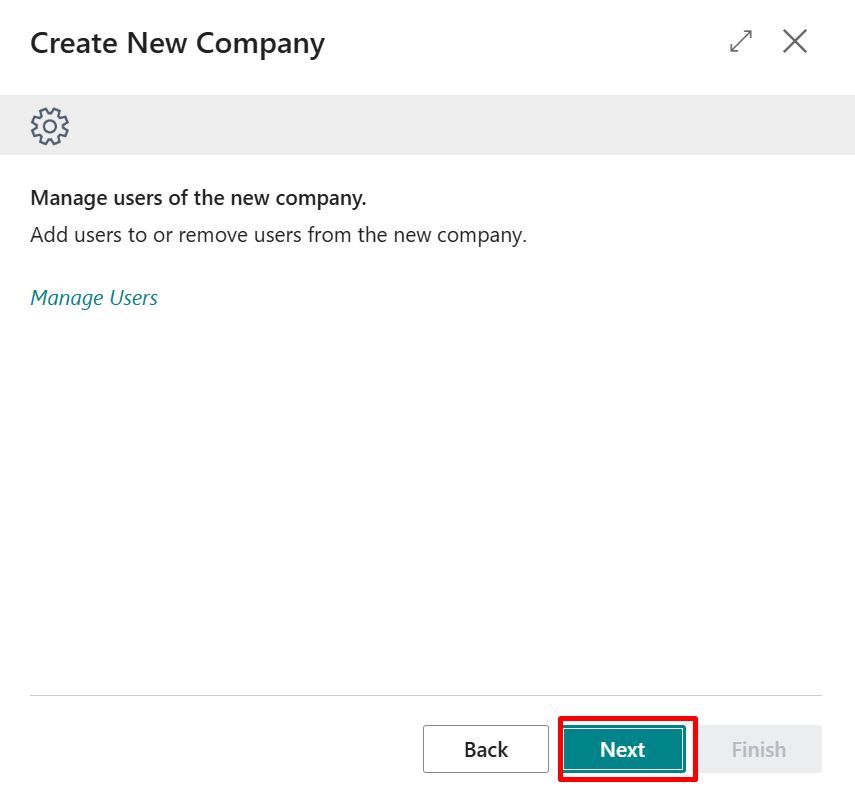Click the gear settings icon
The height and width of the screenshot is (806, 855).
50,126
